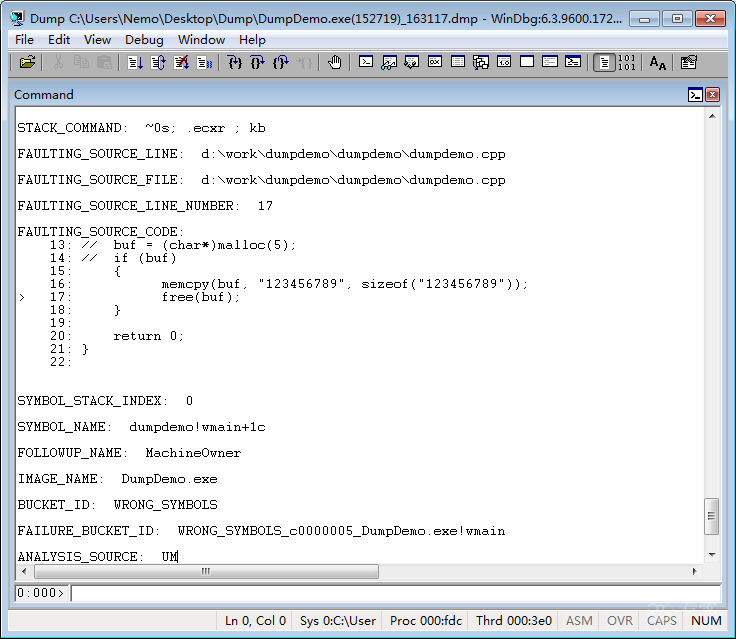Click the memcpy source line 16

[345, 284]
